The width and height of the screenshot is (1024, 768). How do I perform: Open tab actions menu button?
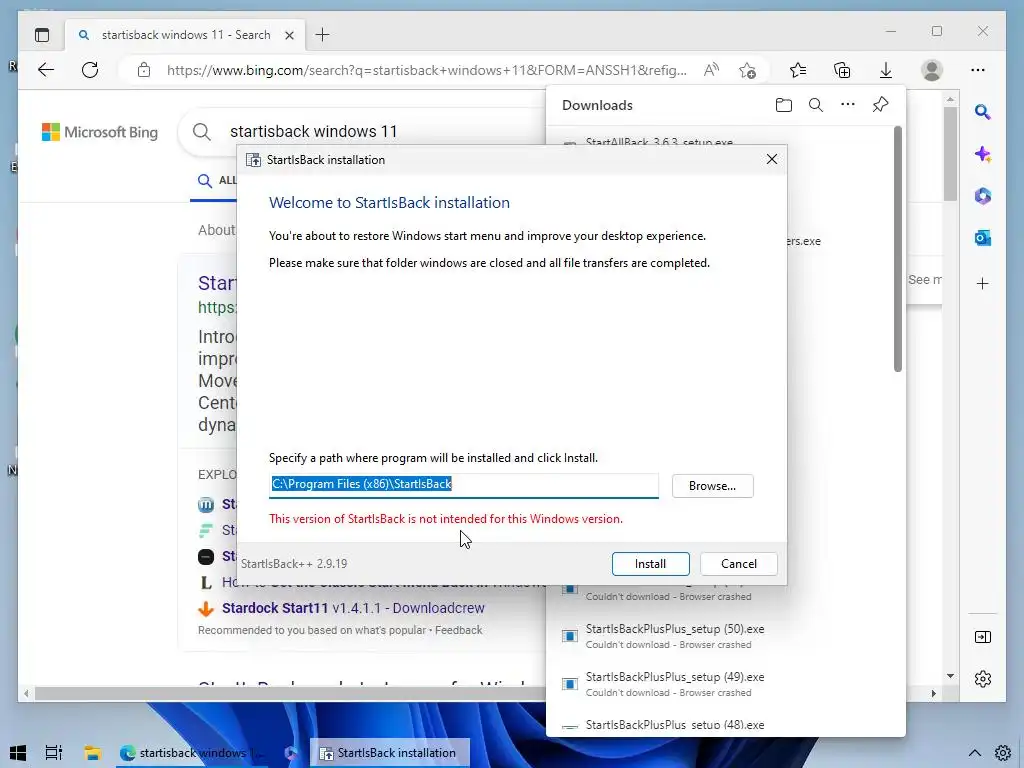[x=42, y=35]
